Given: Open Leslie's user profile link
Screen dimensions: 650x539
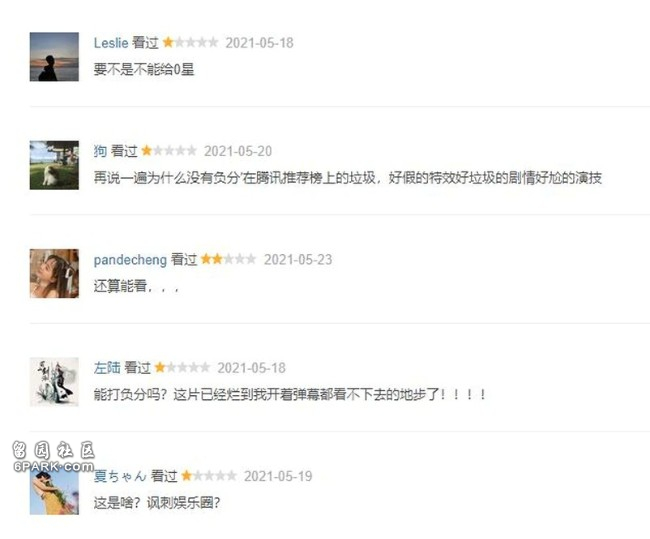Looking at the screenshot, I should (111, 43).
